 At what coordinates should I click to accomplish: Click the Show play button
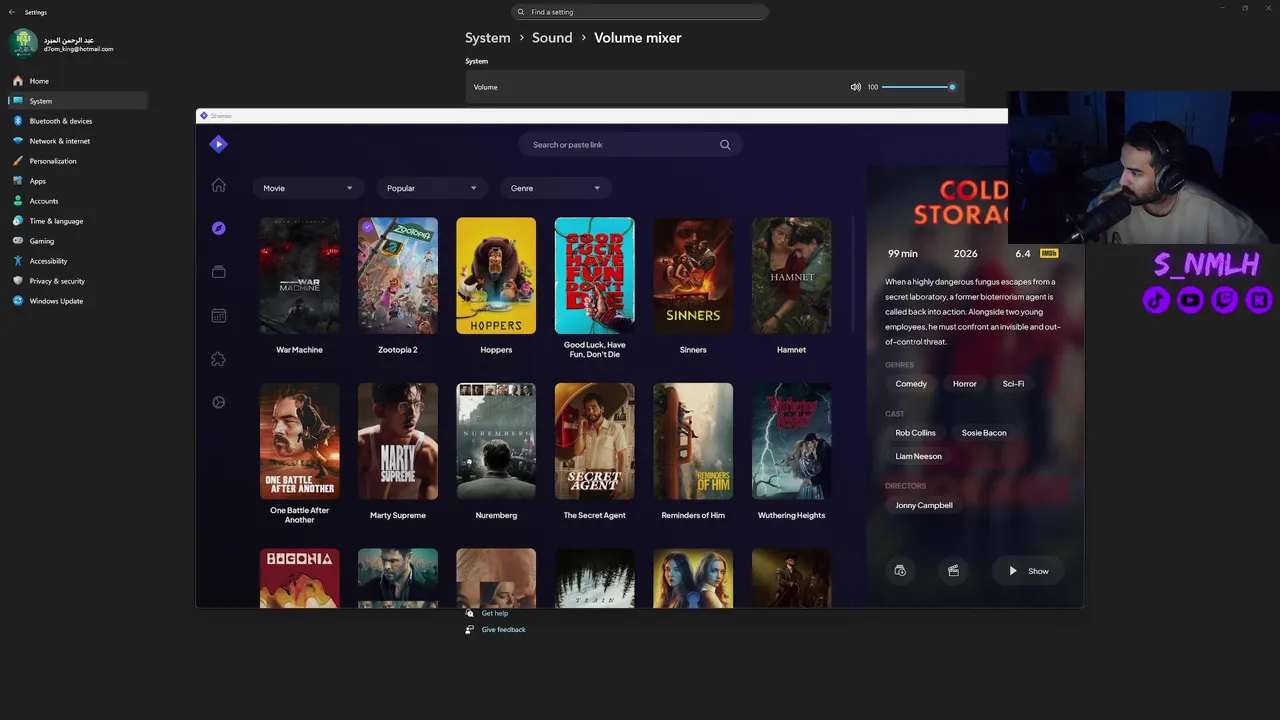[x=1028, y=571]
